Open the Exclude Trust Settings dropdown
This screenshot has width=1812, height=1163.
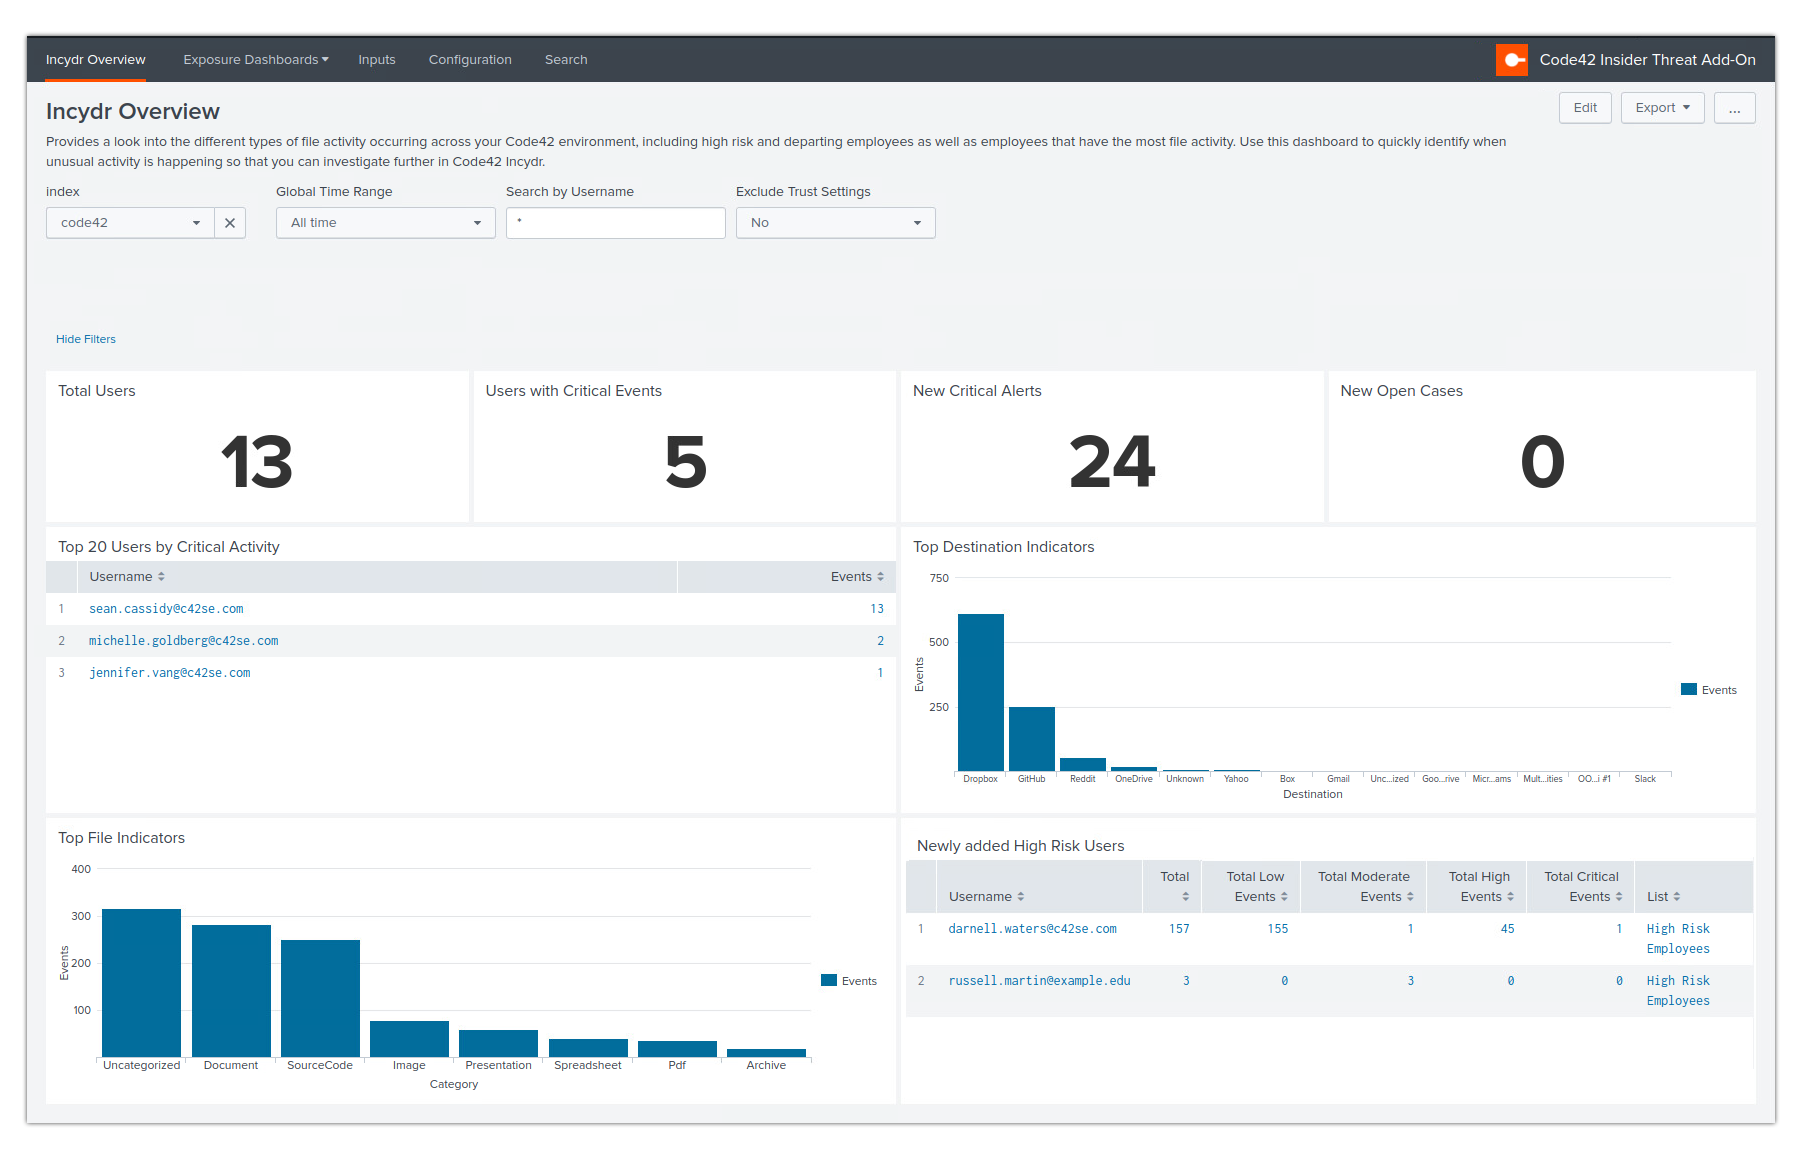tap(836, 222)
